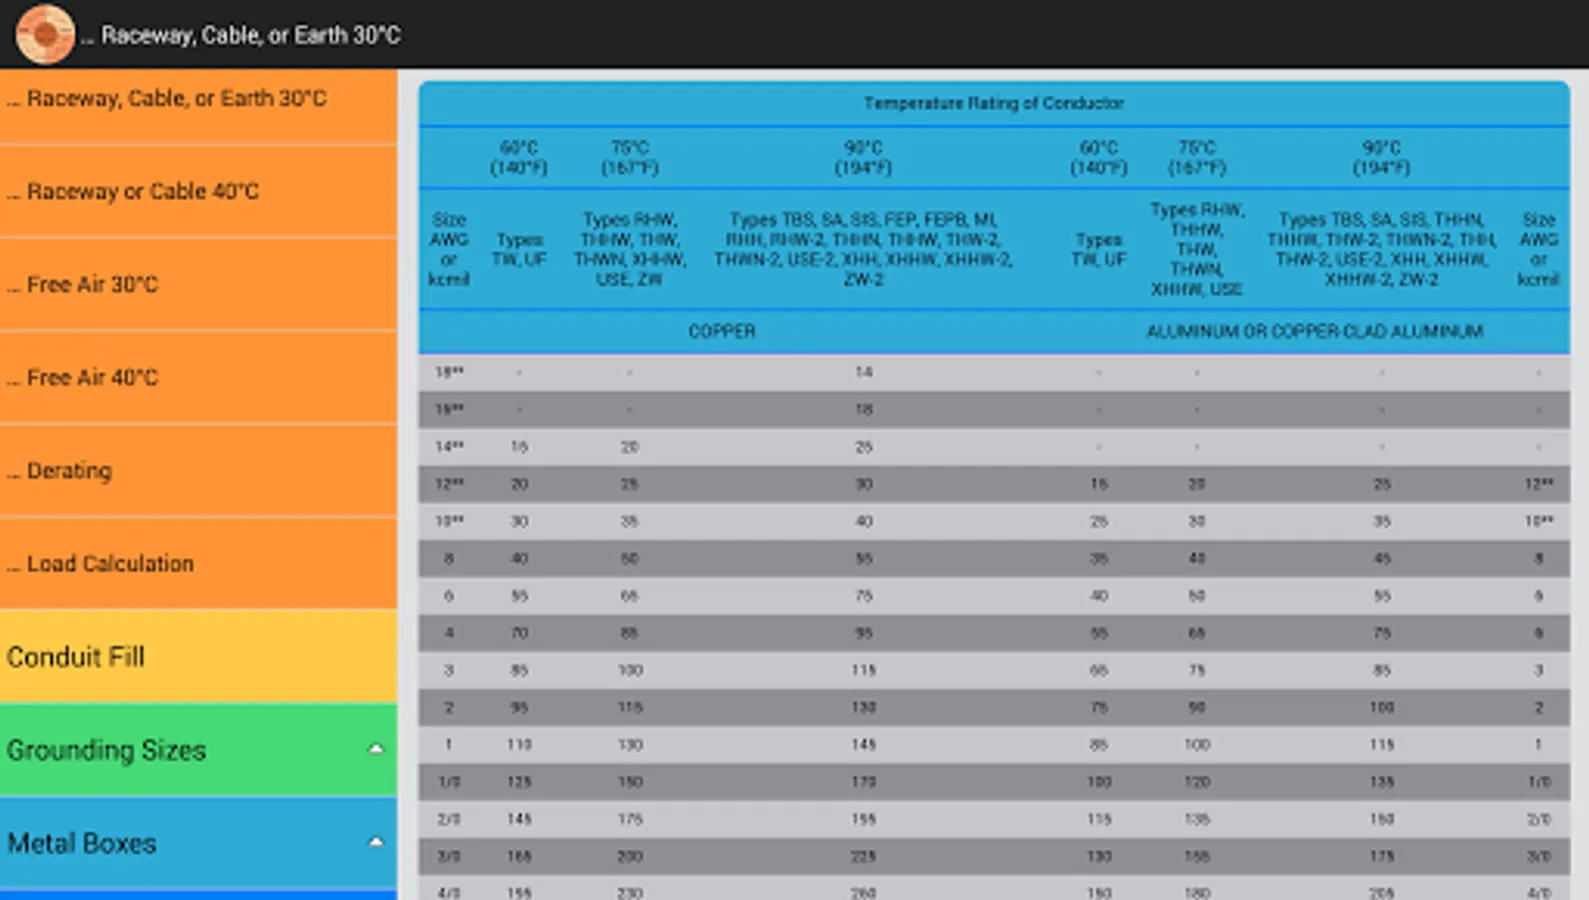Click copper 75°C (167°F) column header
Image resolution: width=1589 pixels, height=900 pixels.
630,157
